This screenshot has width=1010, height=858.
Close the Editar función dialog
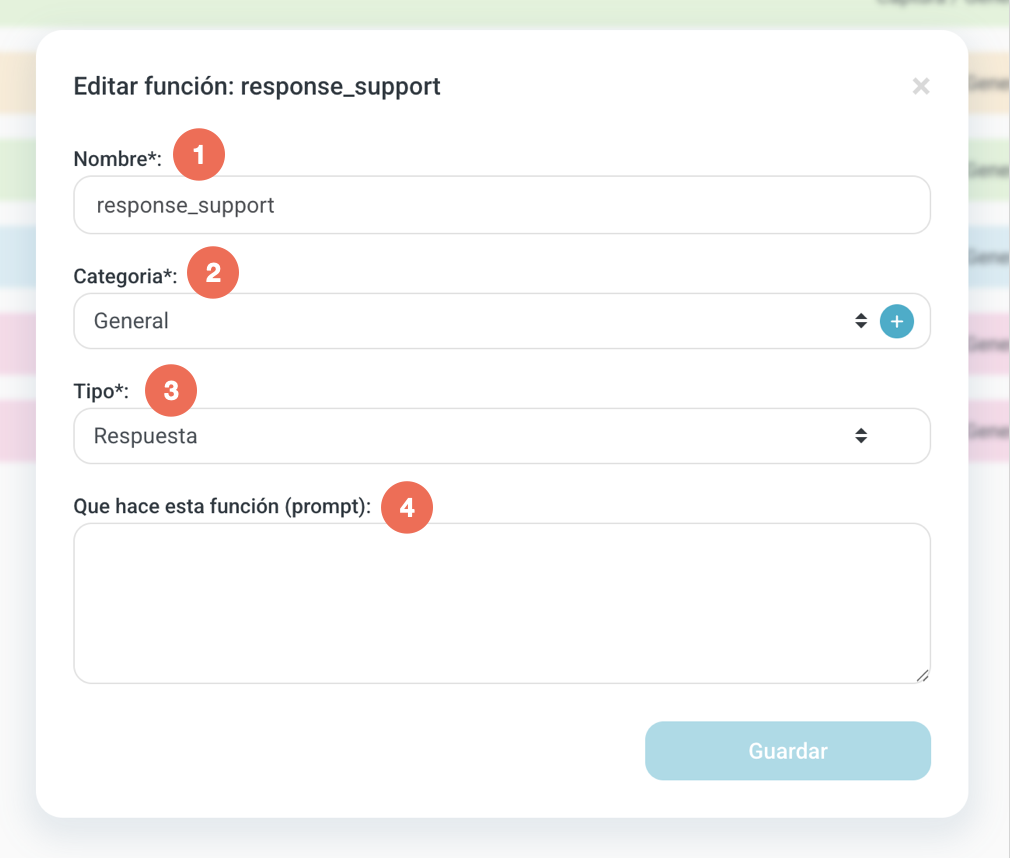(x=921, y=87)
